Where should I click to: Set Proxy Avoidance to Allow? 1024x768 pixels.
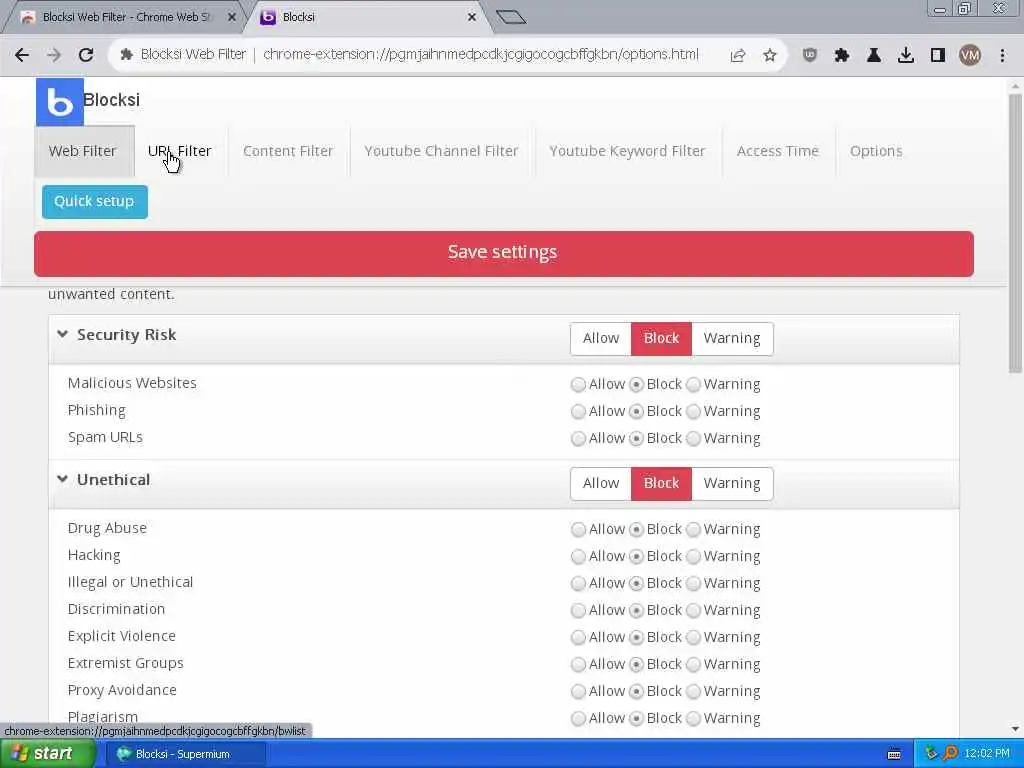578,691
